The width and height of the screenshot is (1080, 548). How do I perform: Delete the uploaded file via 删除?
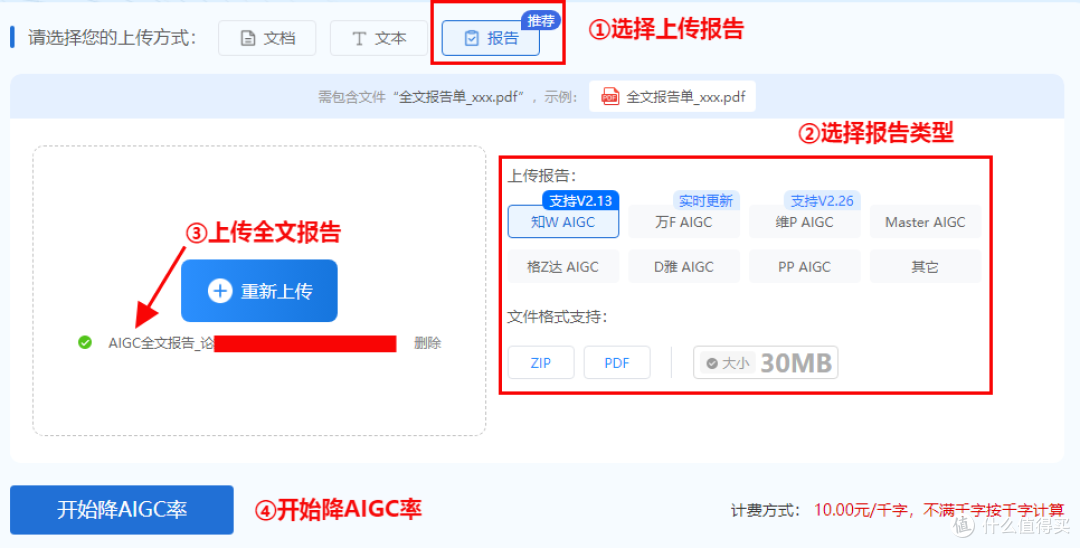(427, 343)
